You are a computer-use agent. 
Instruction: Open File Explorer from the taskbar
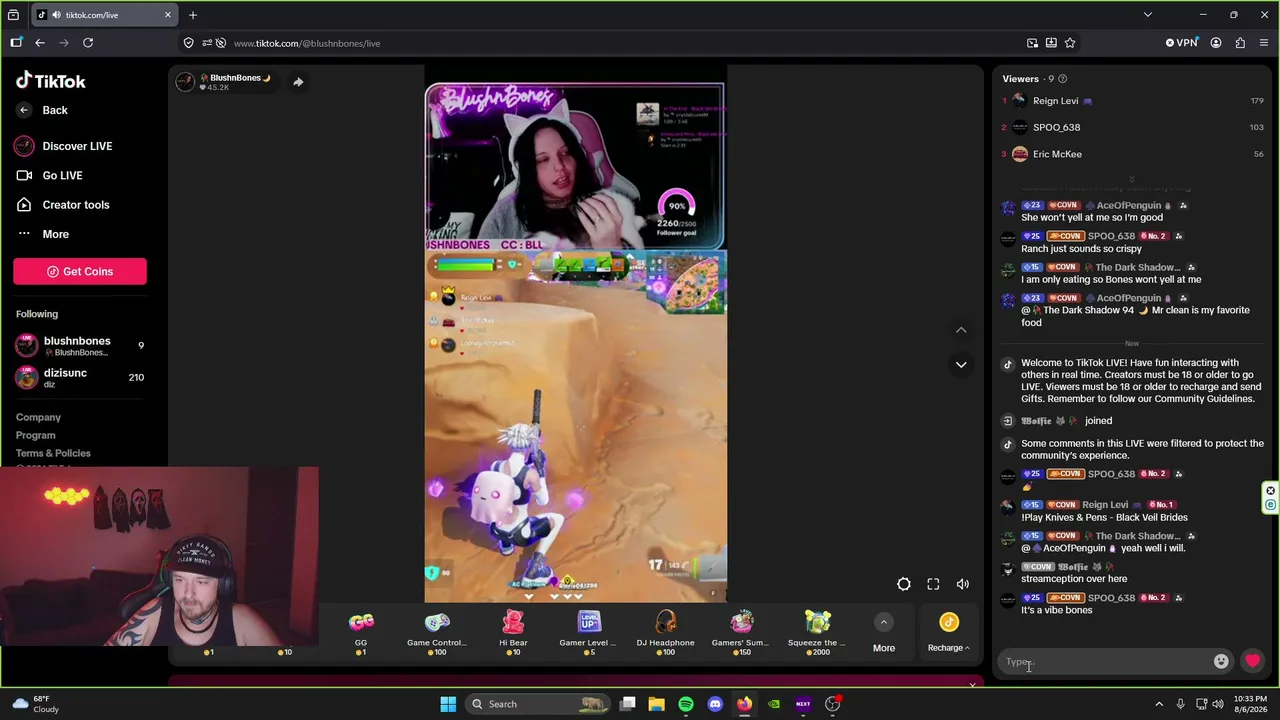657,704
